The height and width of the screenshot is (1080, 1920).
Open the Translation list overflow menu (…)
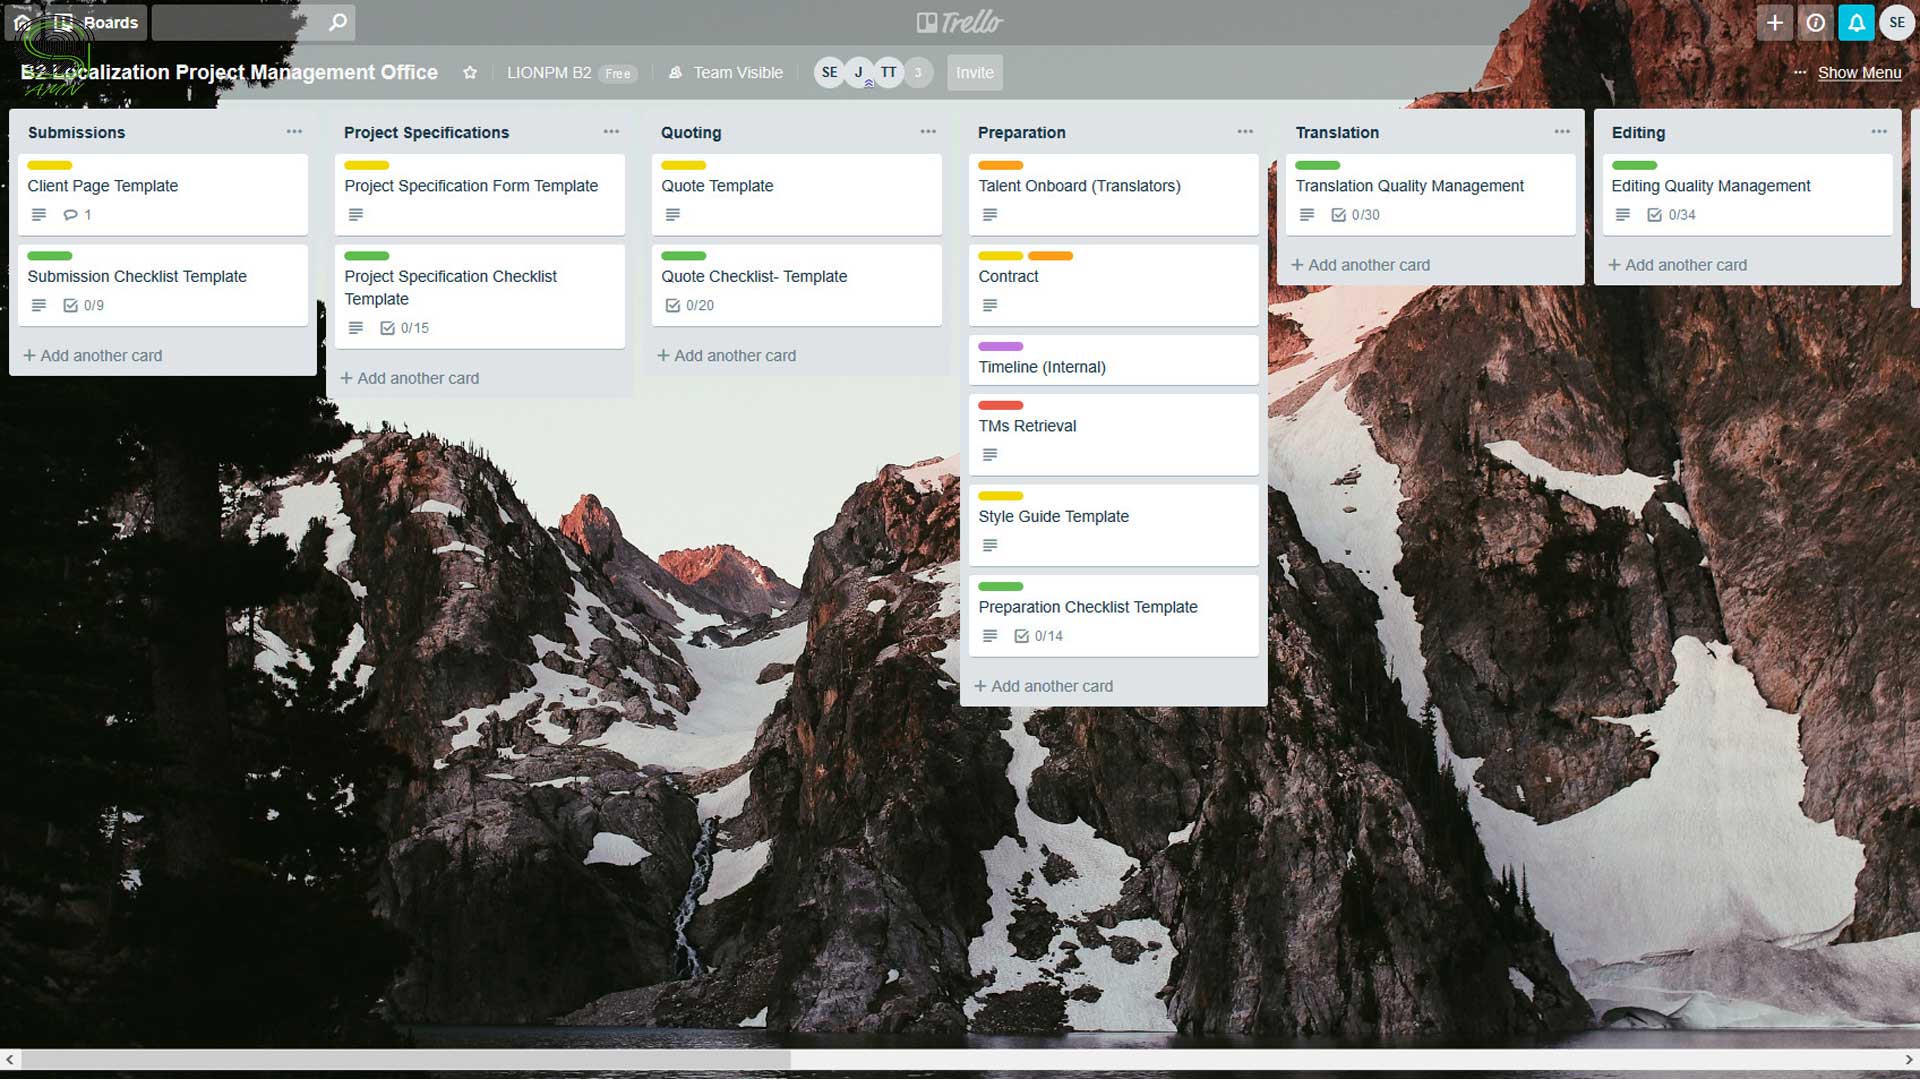[x=1561, y=131]
